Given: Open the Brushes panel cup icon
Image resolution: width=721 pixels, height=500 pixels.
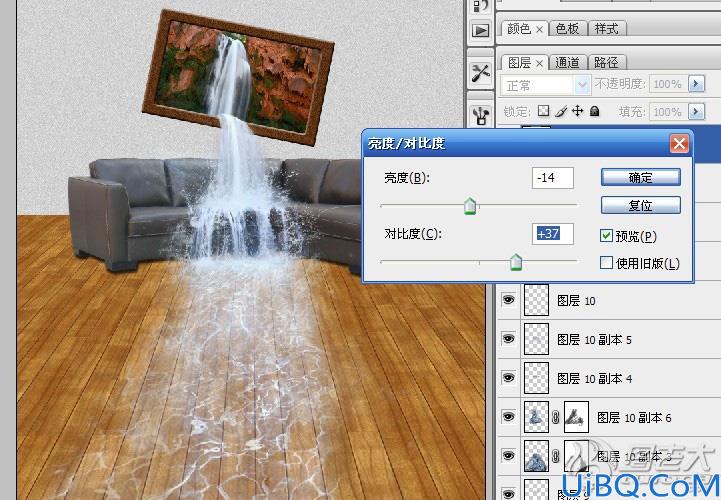Looking at the screenshot, I should [481, 115].
